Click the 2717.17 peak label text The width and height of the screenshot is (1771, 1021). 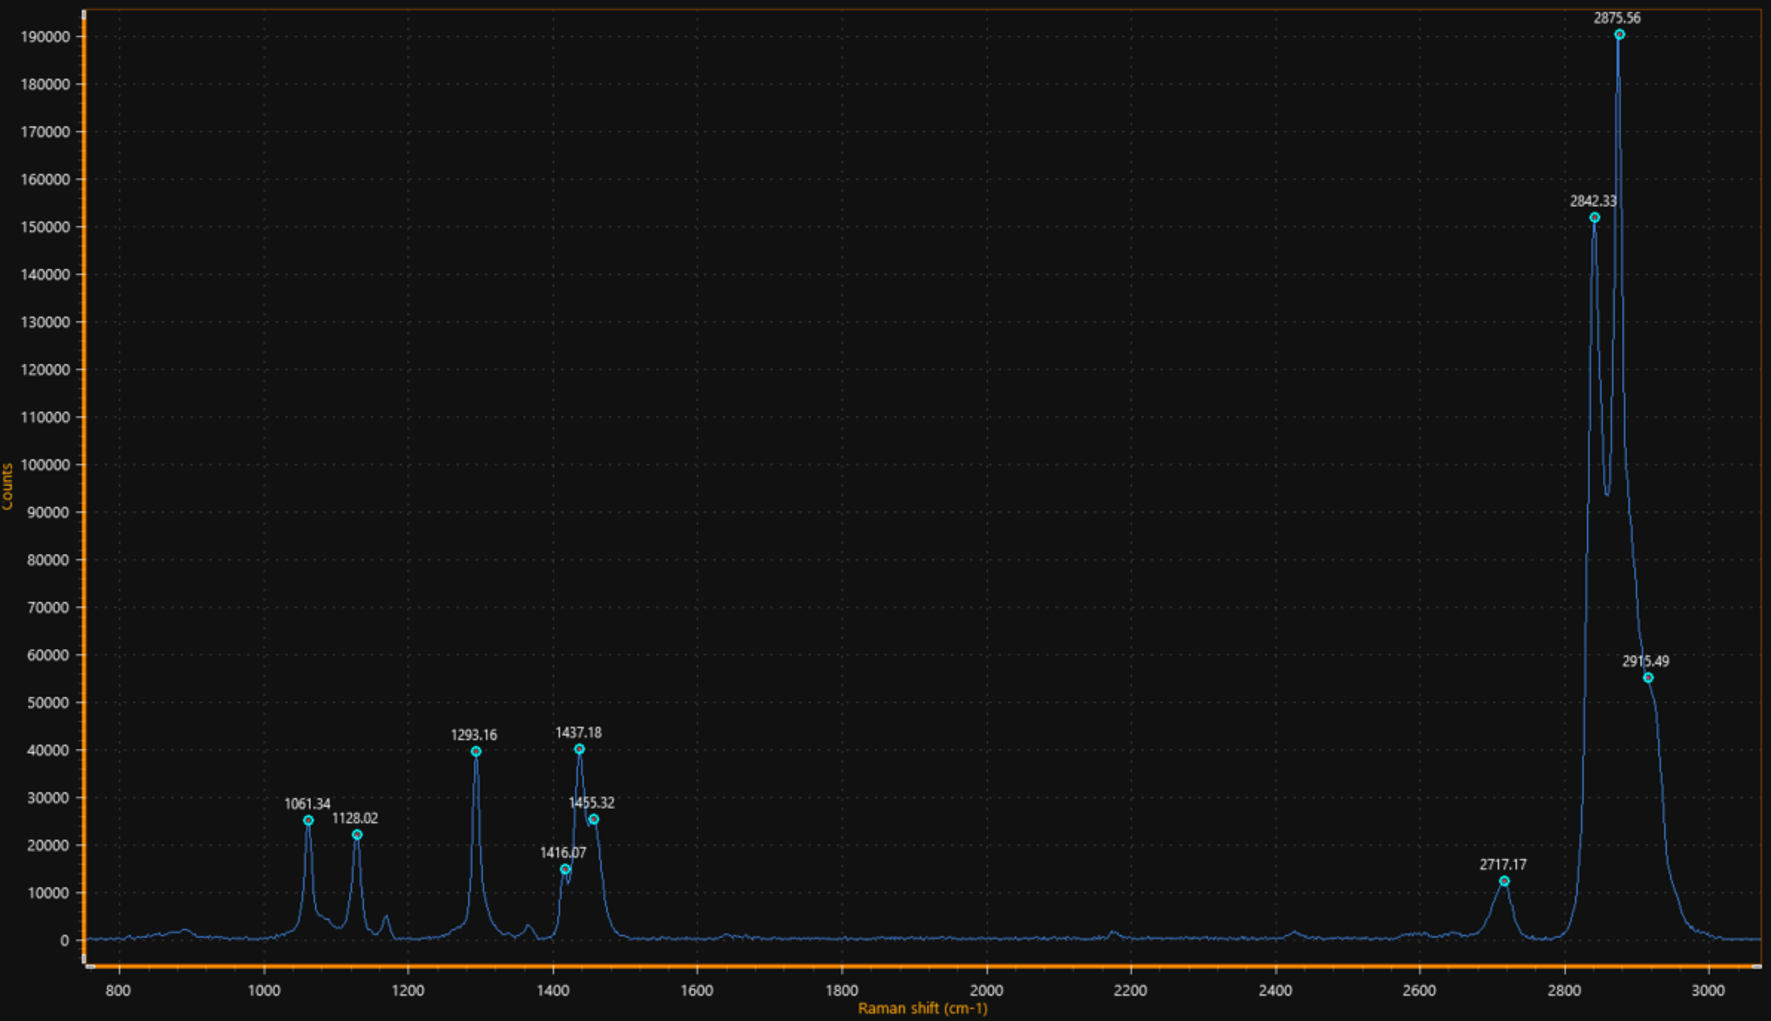(x=1503, y=865)
